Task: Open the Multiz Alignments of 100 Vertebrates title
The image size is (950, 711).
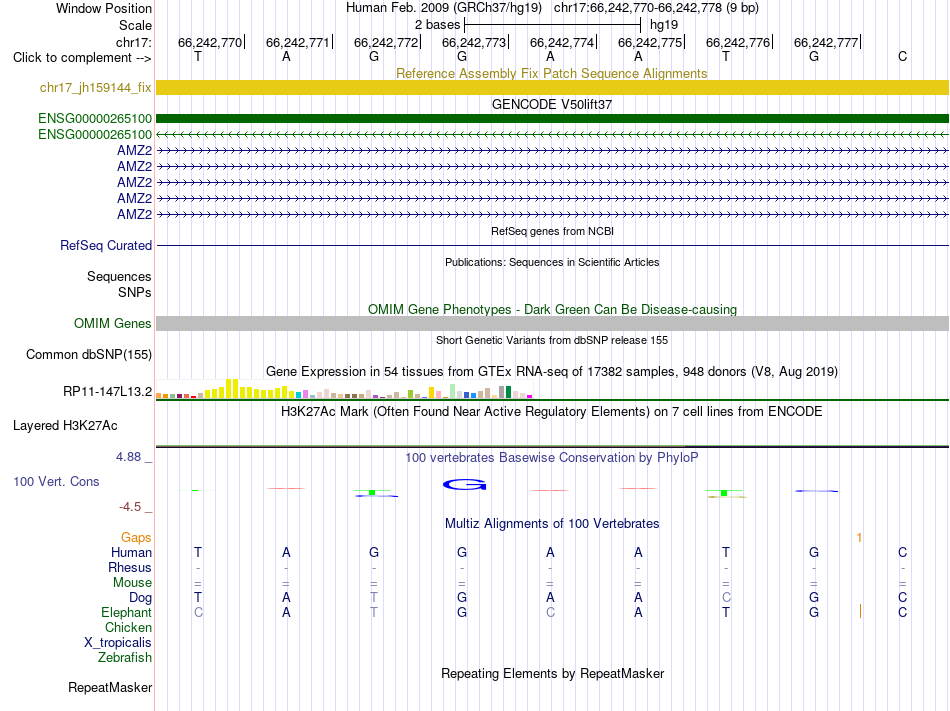Action: [552, 523]
